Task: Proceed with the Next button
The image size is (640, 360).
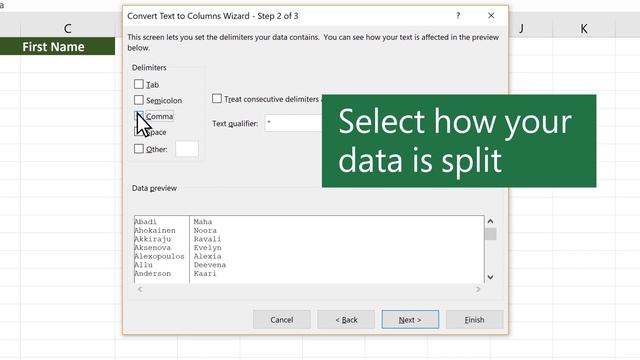Action: 410,320
